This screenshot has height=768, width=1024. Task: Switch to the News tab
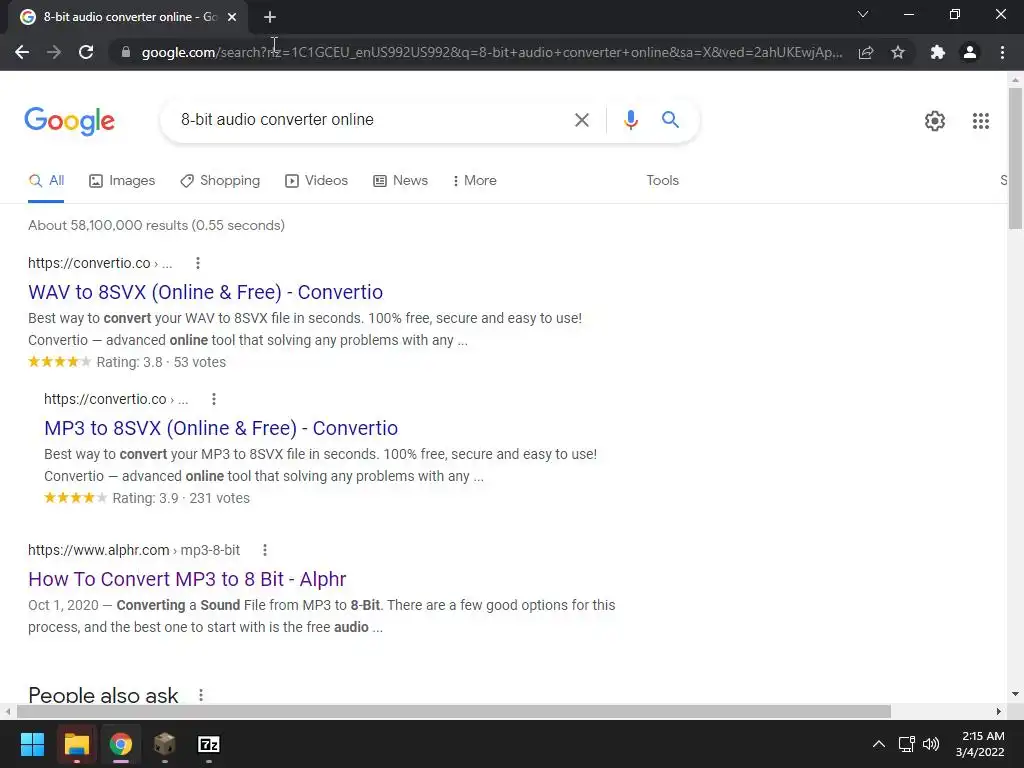coord(400,181)
